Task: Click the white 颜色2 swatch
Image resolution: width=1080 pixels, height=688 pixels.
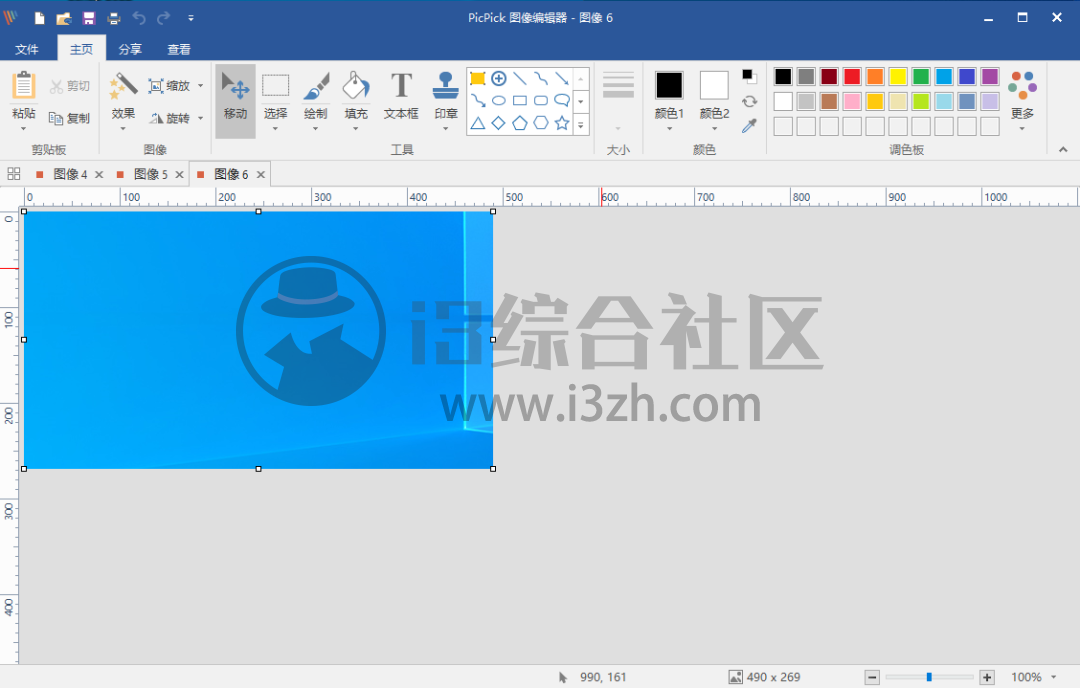Action: [714, 85]
